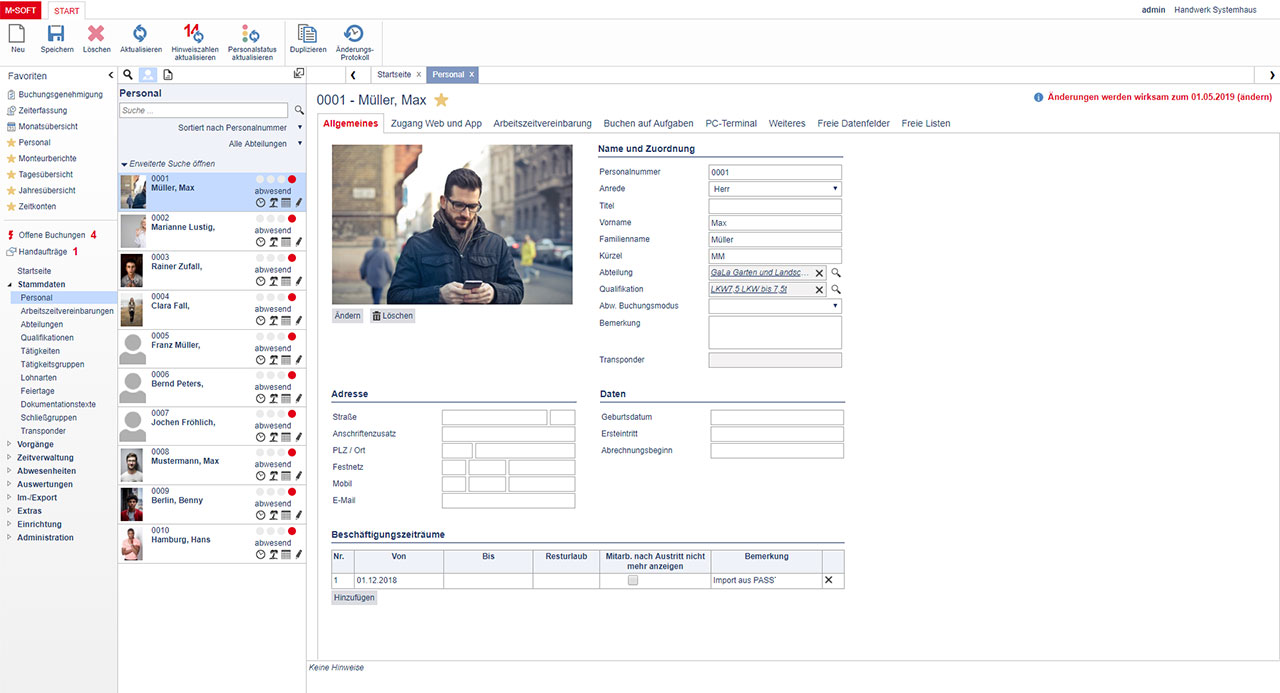The height and width of the screenshot is (693, 1280).
Task: Click Personalstatus aktualisieren icon
Action: point(250,34)
